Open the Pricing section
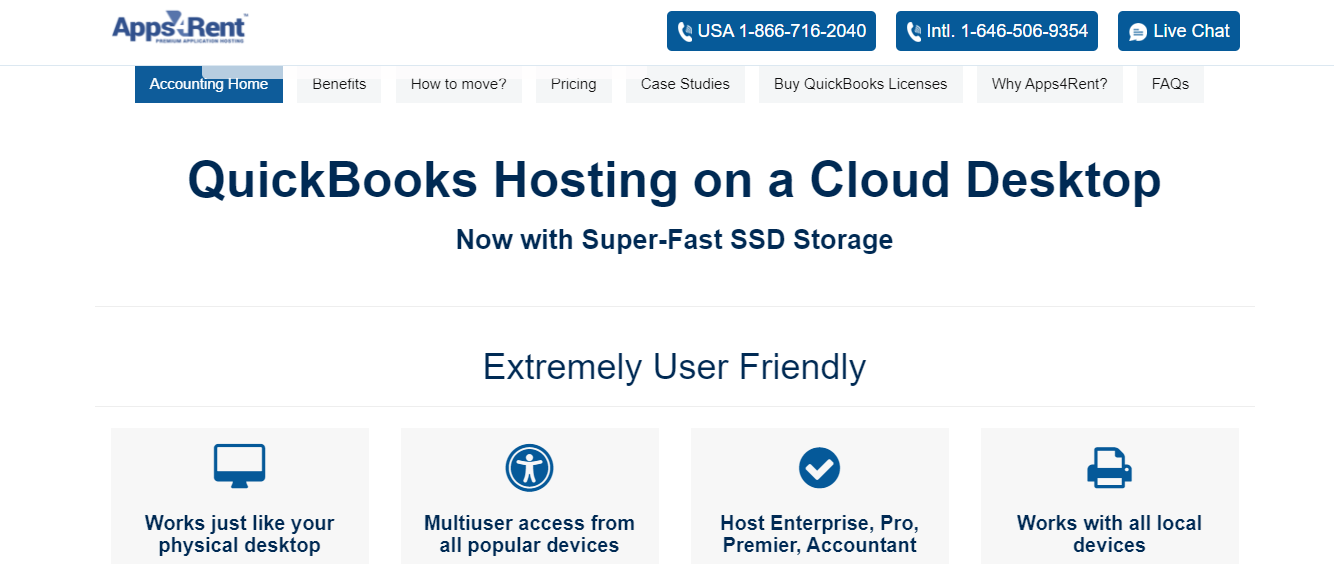 [x=573, y=85]
